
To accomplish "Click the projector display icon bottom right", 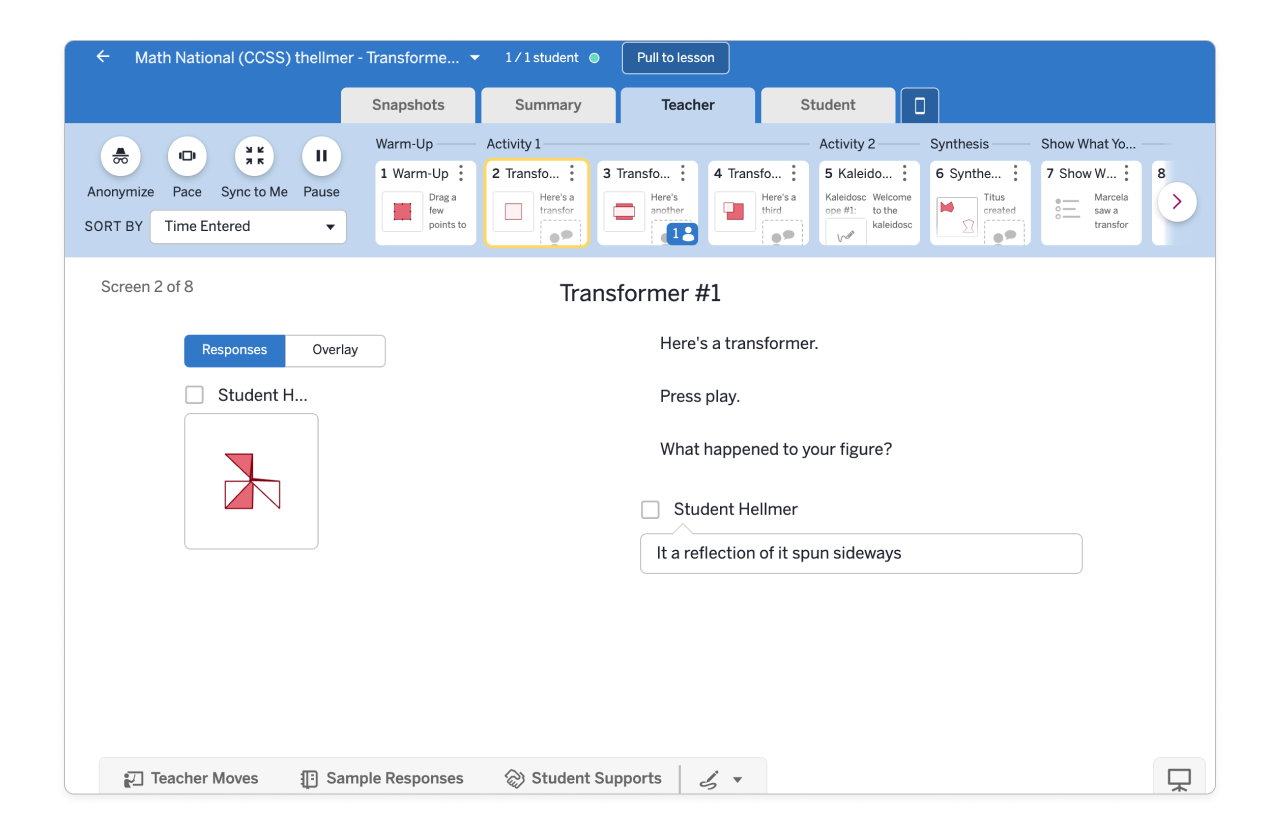I will [x=1179, y=778].
